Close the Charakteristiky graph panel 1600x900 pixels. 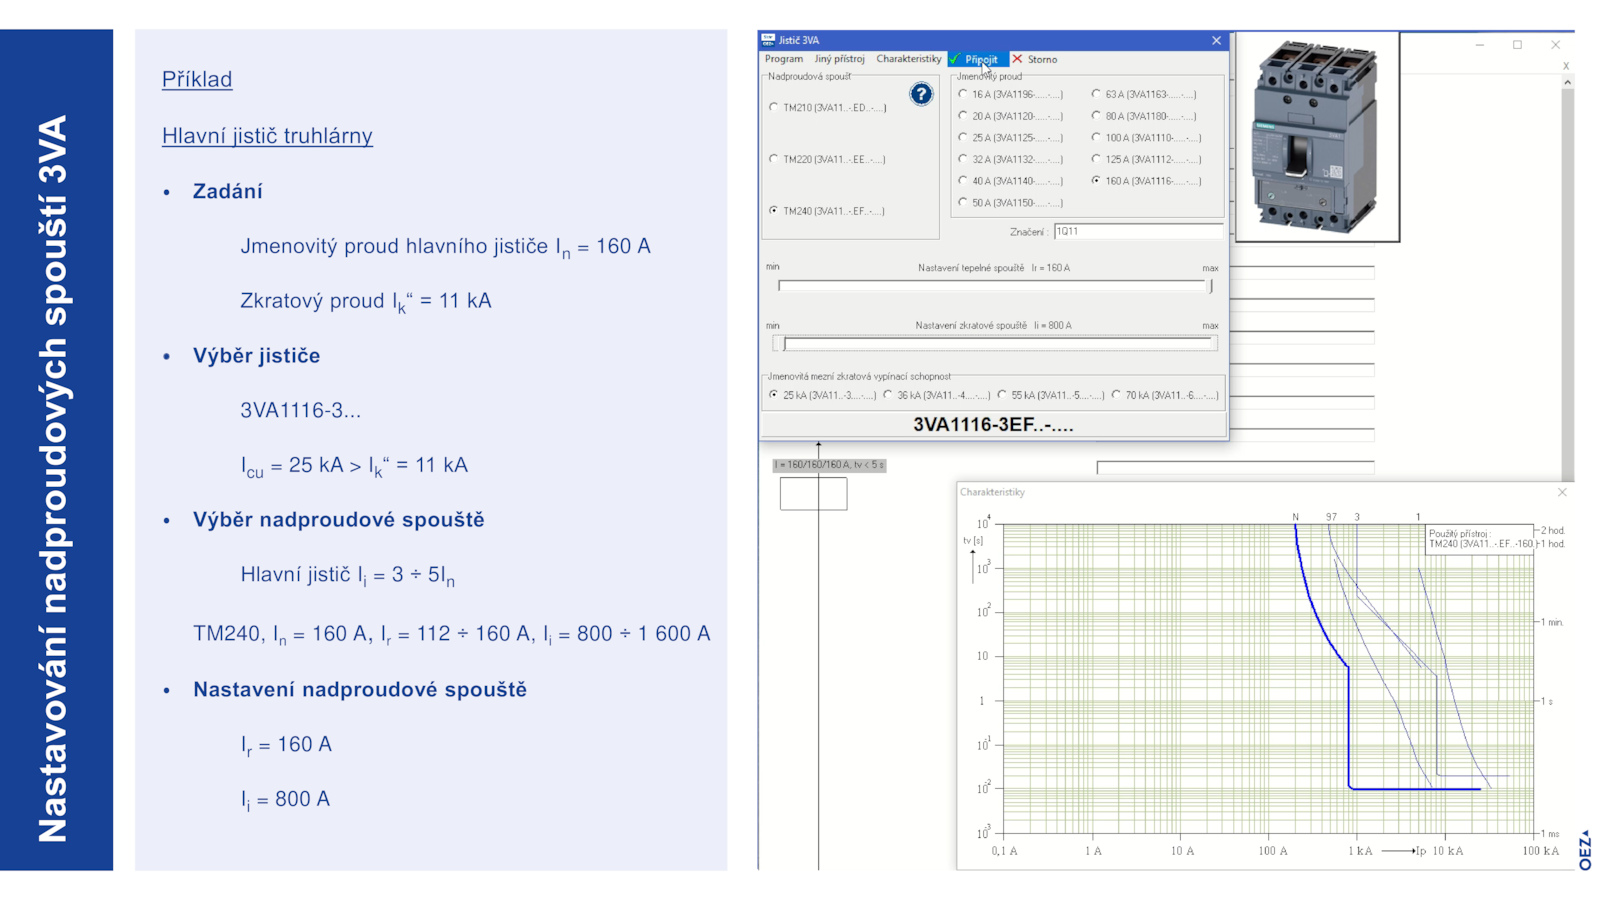coord(1562,492)
